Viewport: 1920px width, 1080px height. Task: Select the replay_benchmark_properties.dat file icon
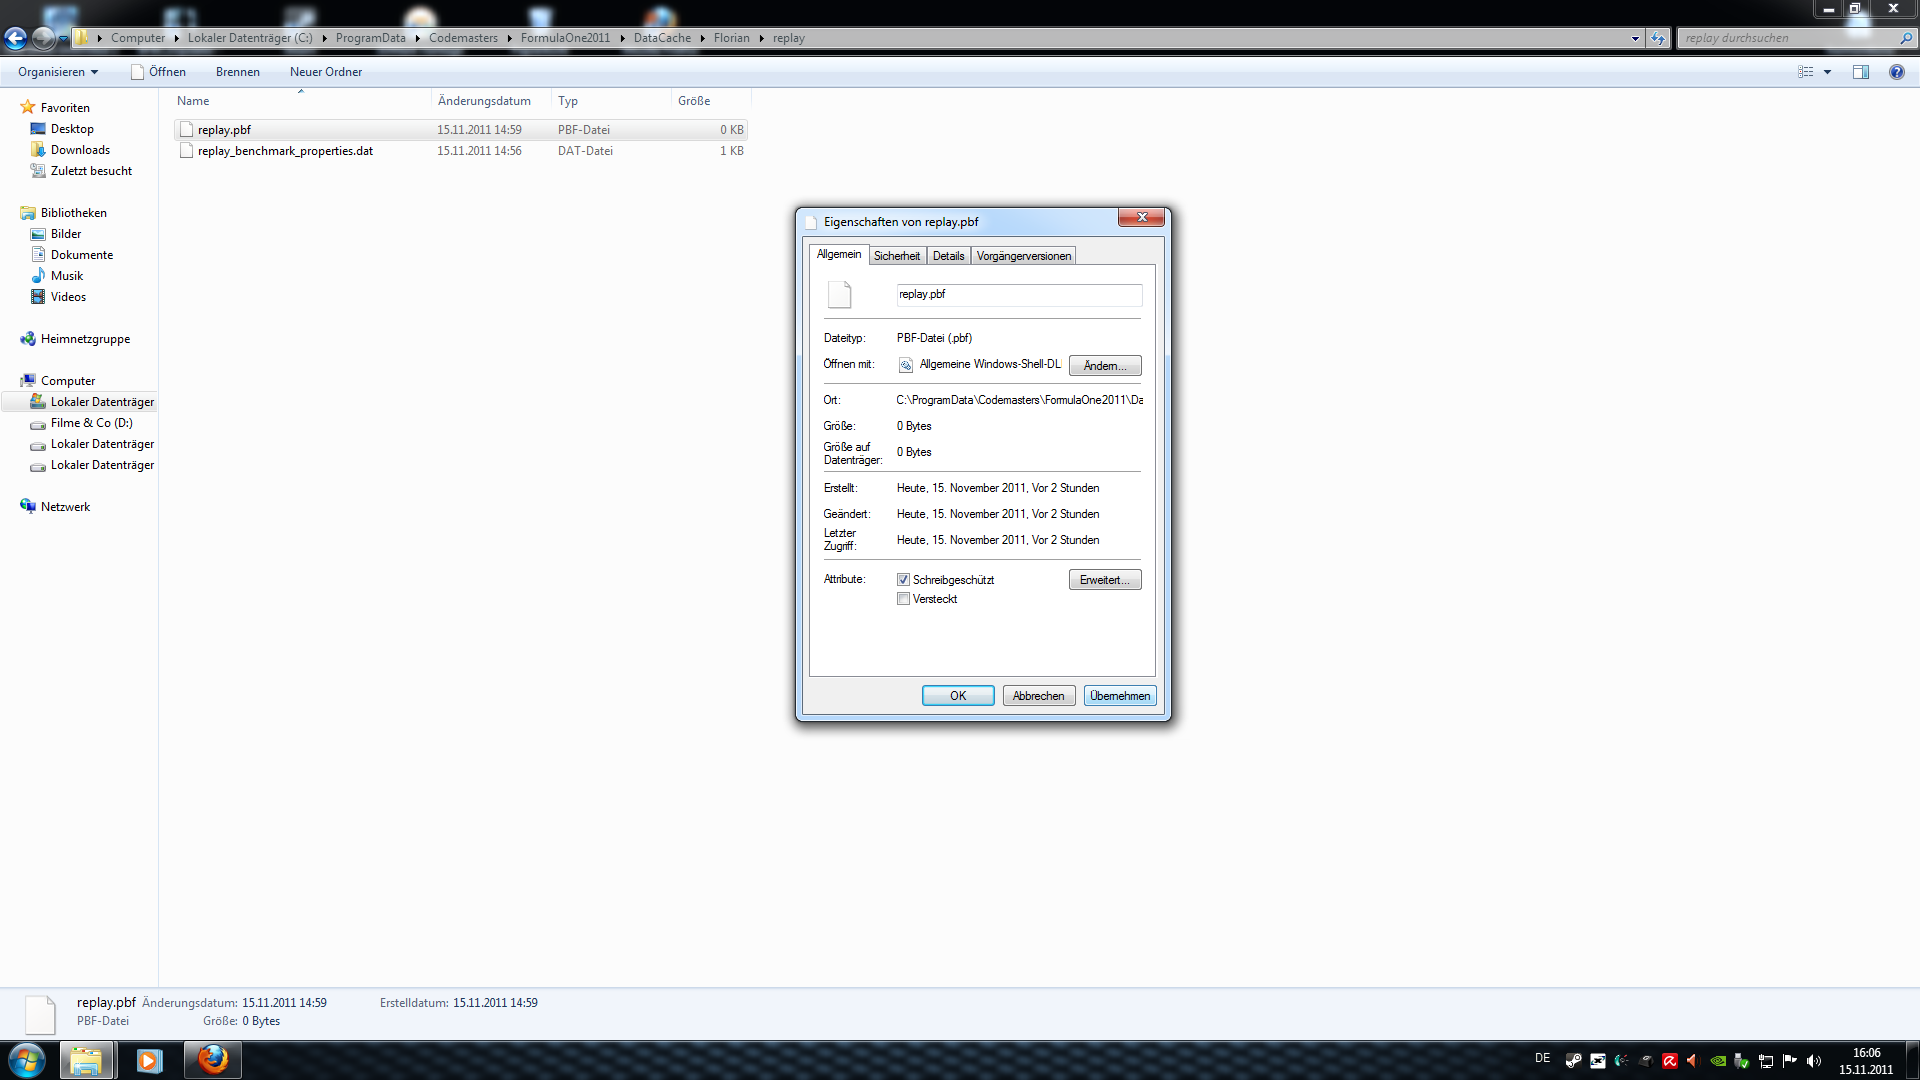(186, 151)
